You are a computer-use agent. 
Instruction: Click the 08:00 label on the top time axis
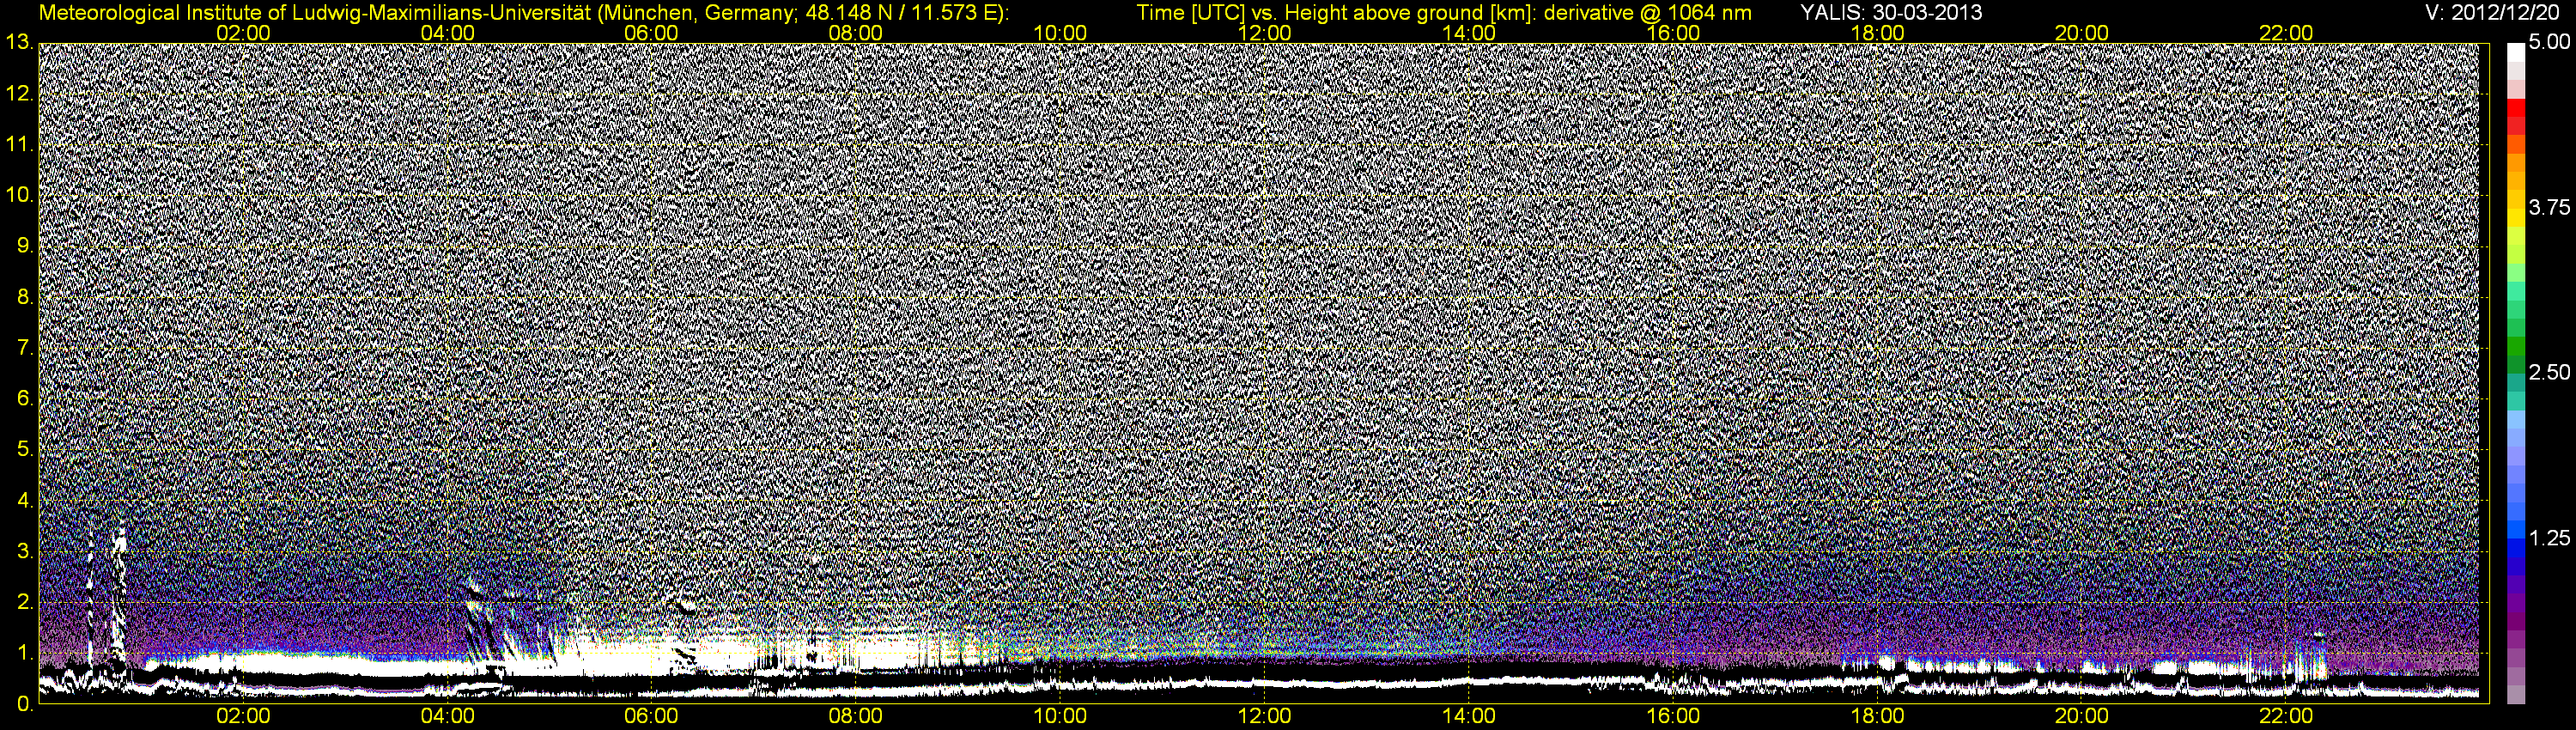[x=856, y=33]
